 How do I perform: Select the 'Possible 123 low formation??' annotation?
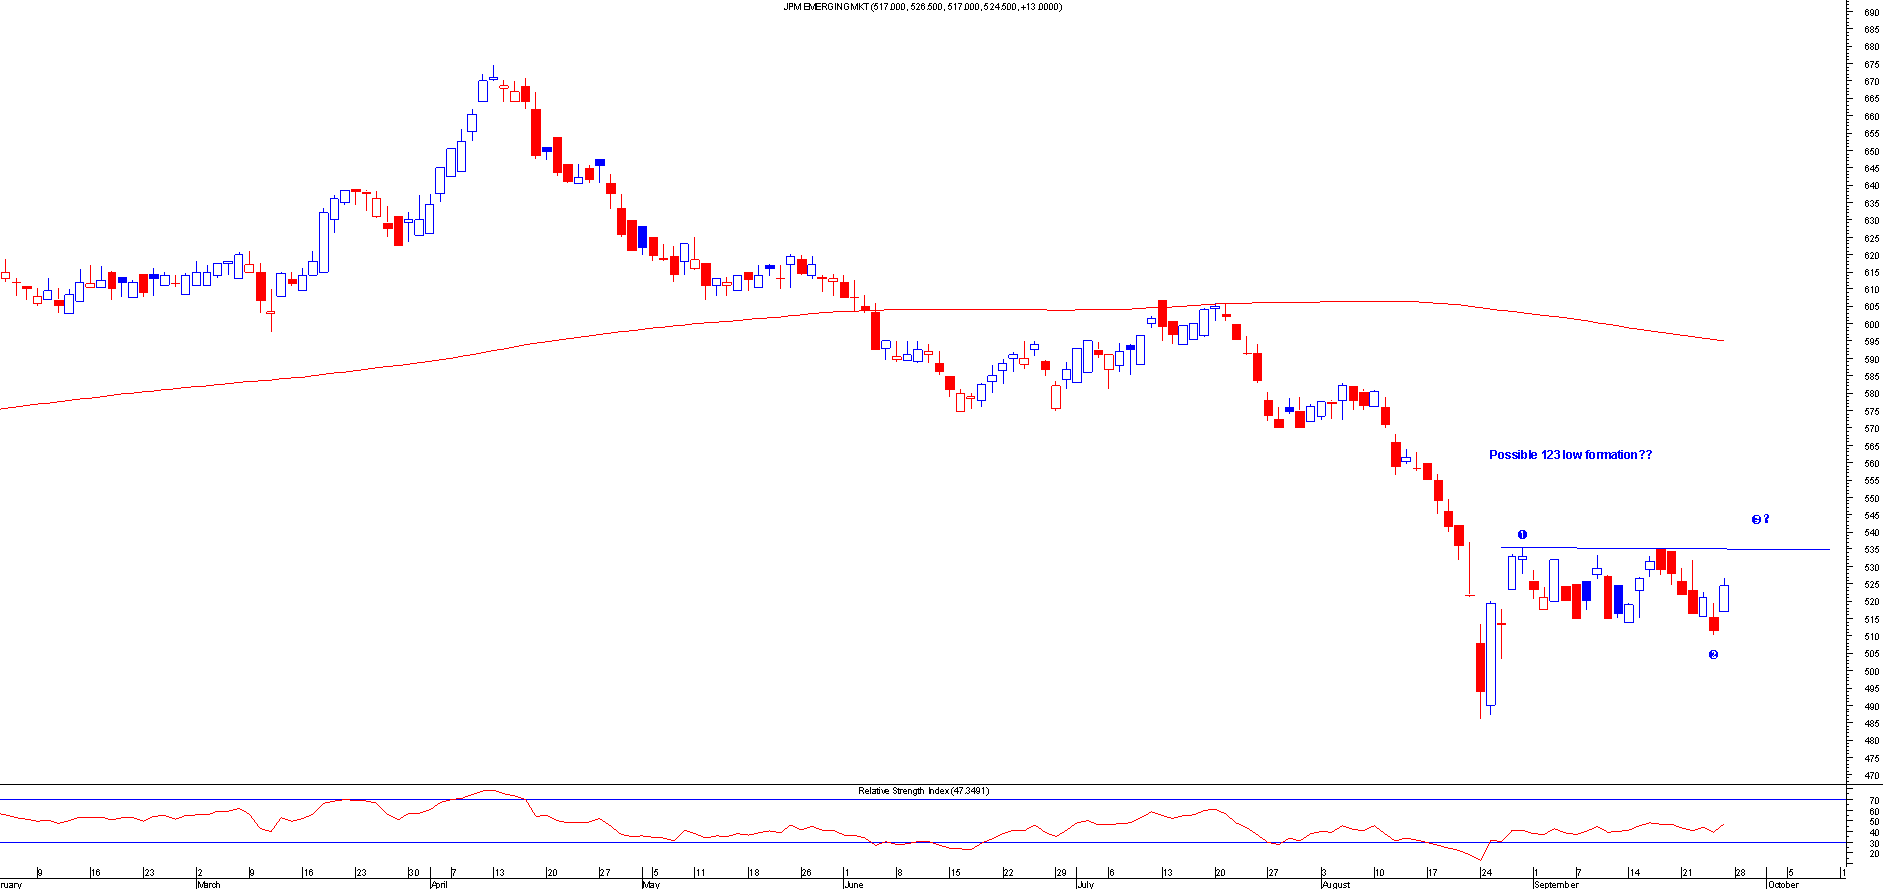click(1570, 455)
